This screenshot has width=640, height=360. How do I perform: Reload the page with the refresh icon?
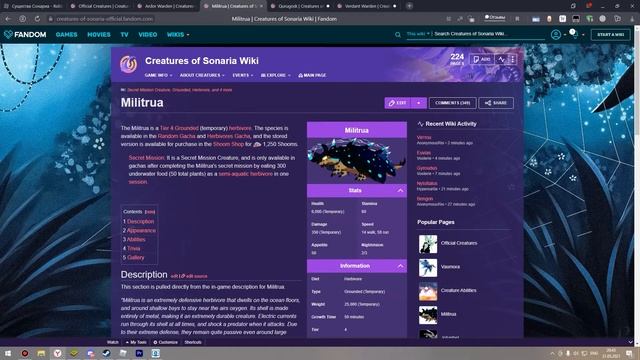37,19
